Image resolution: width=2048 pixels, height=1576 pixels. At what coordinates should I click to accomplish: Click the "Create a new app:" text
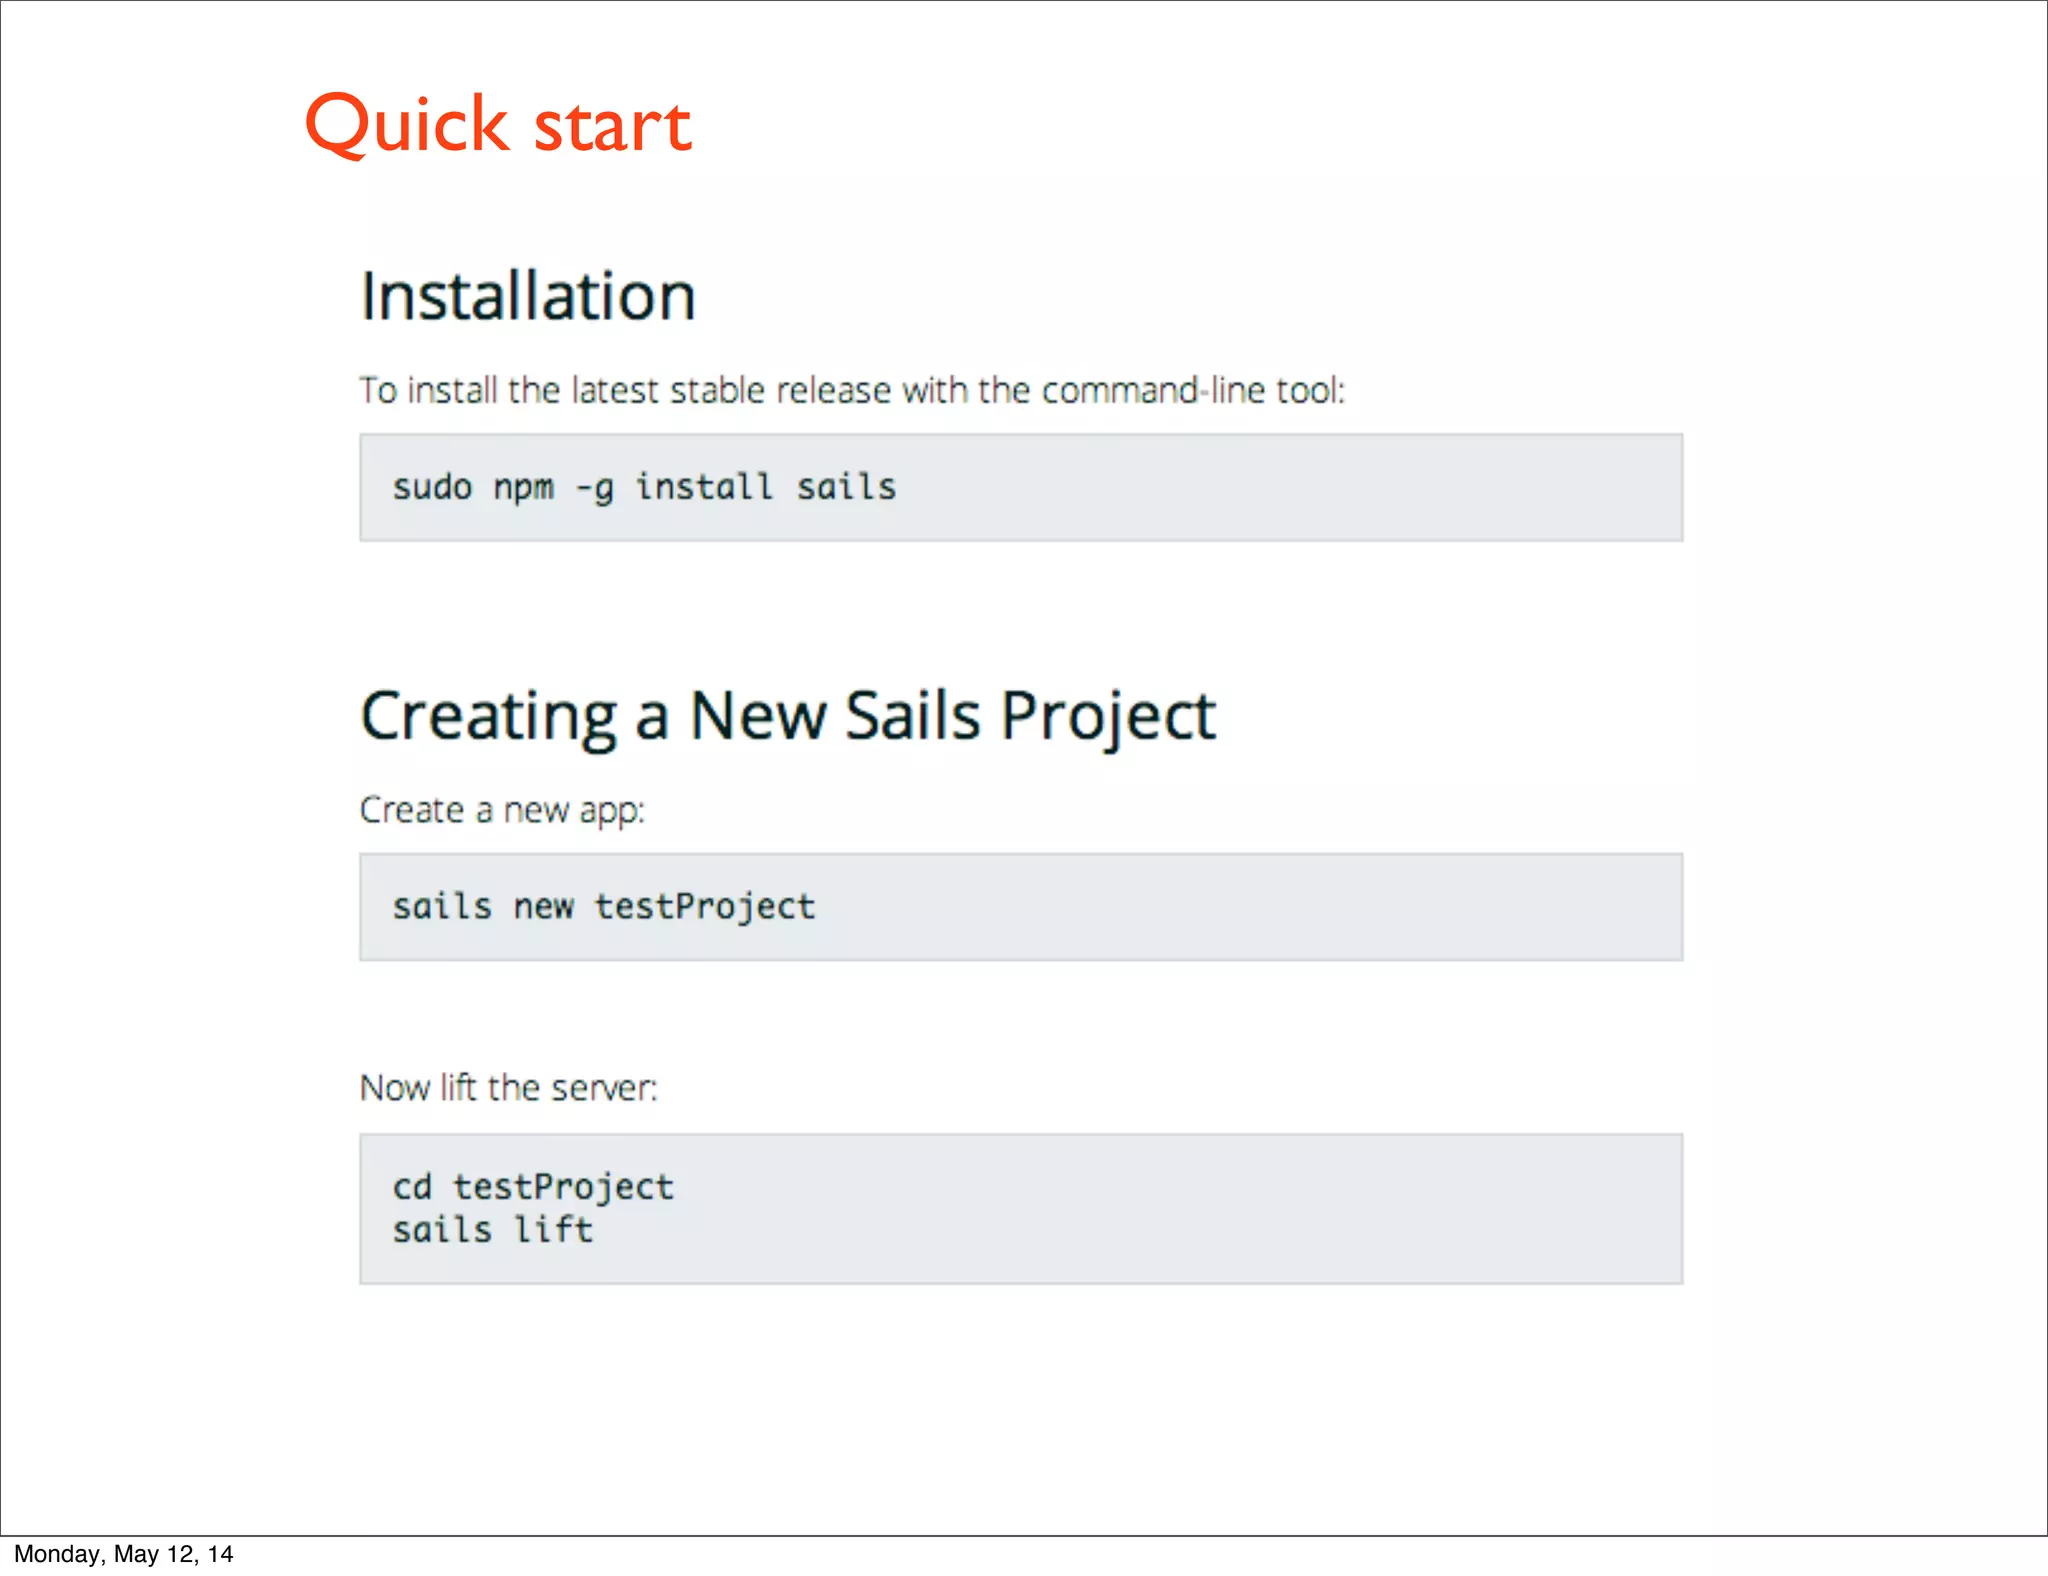click(x=502, y=810)
